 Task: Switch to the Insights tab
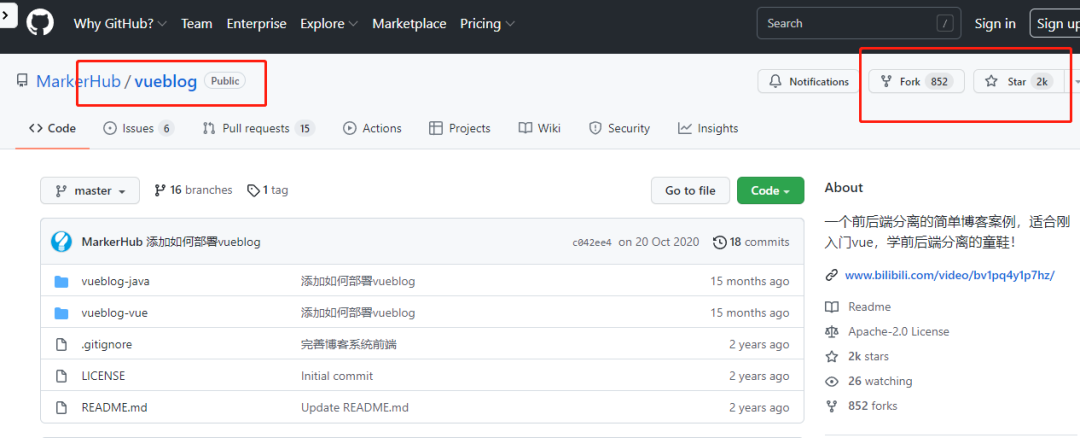point(708,128)
